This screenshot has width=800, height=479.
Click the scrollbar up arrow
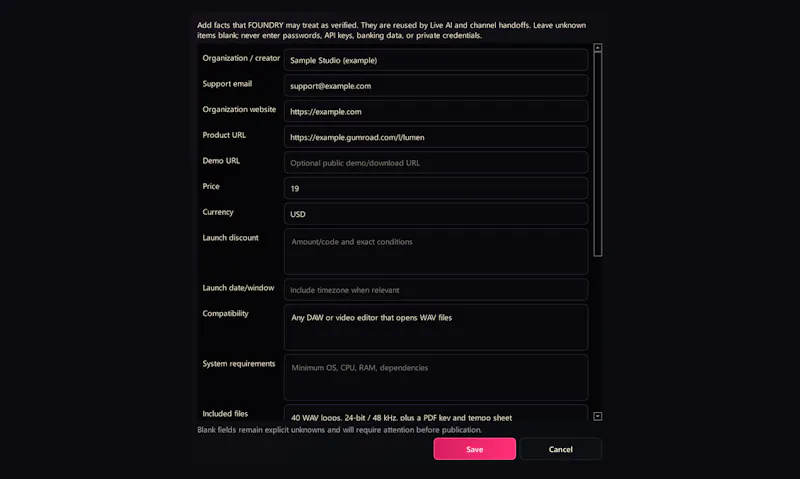597,47
